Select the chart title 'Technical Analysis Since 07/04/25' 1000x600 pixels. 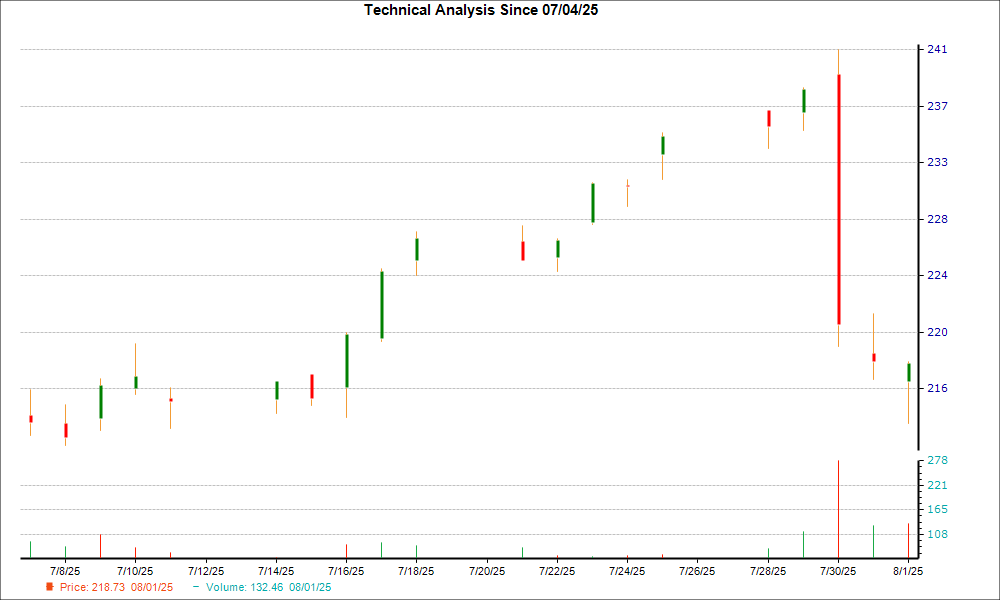481,10
